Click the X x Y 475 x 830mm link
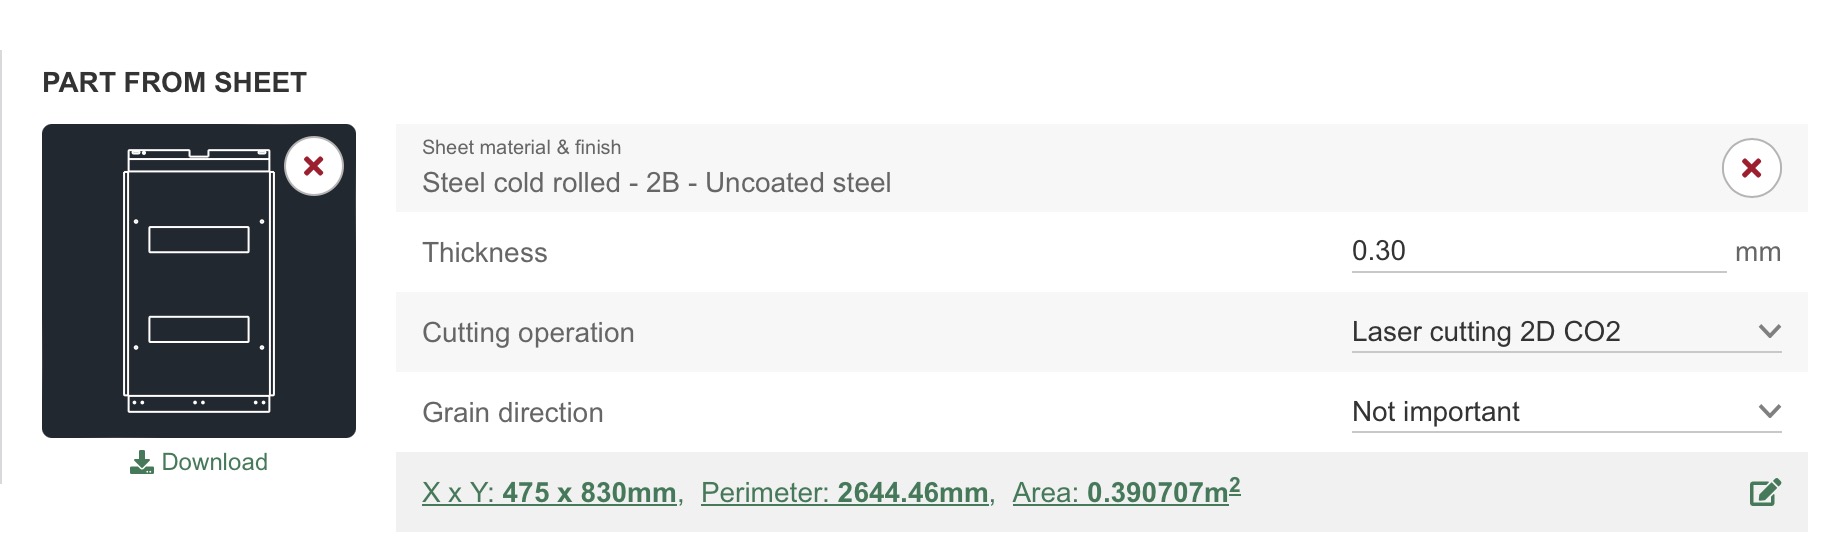This screenshot has width=1832, height=554. (549, 493)
